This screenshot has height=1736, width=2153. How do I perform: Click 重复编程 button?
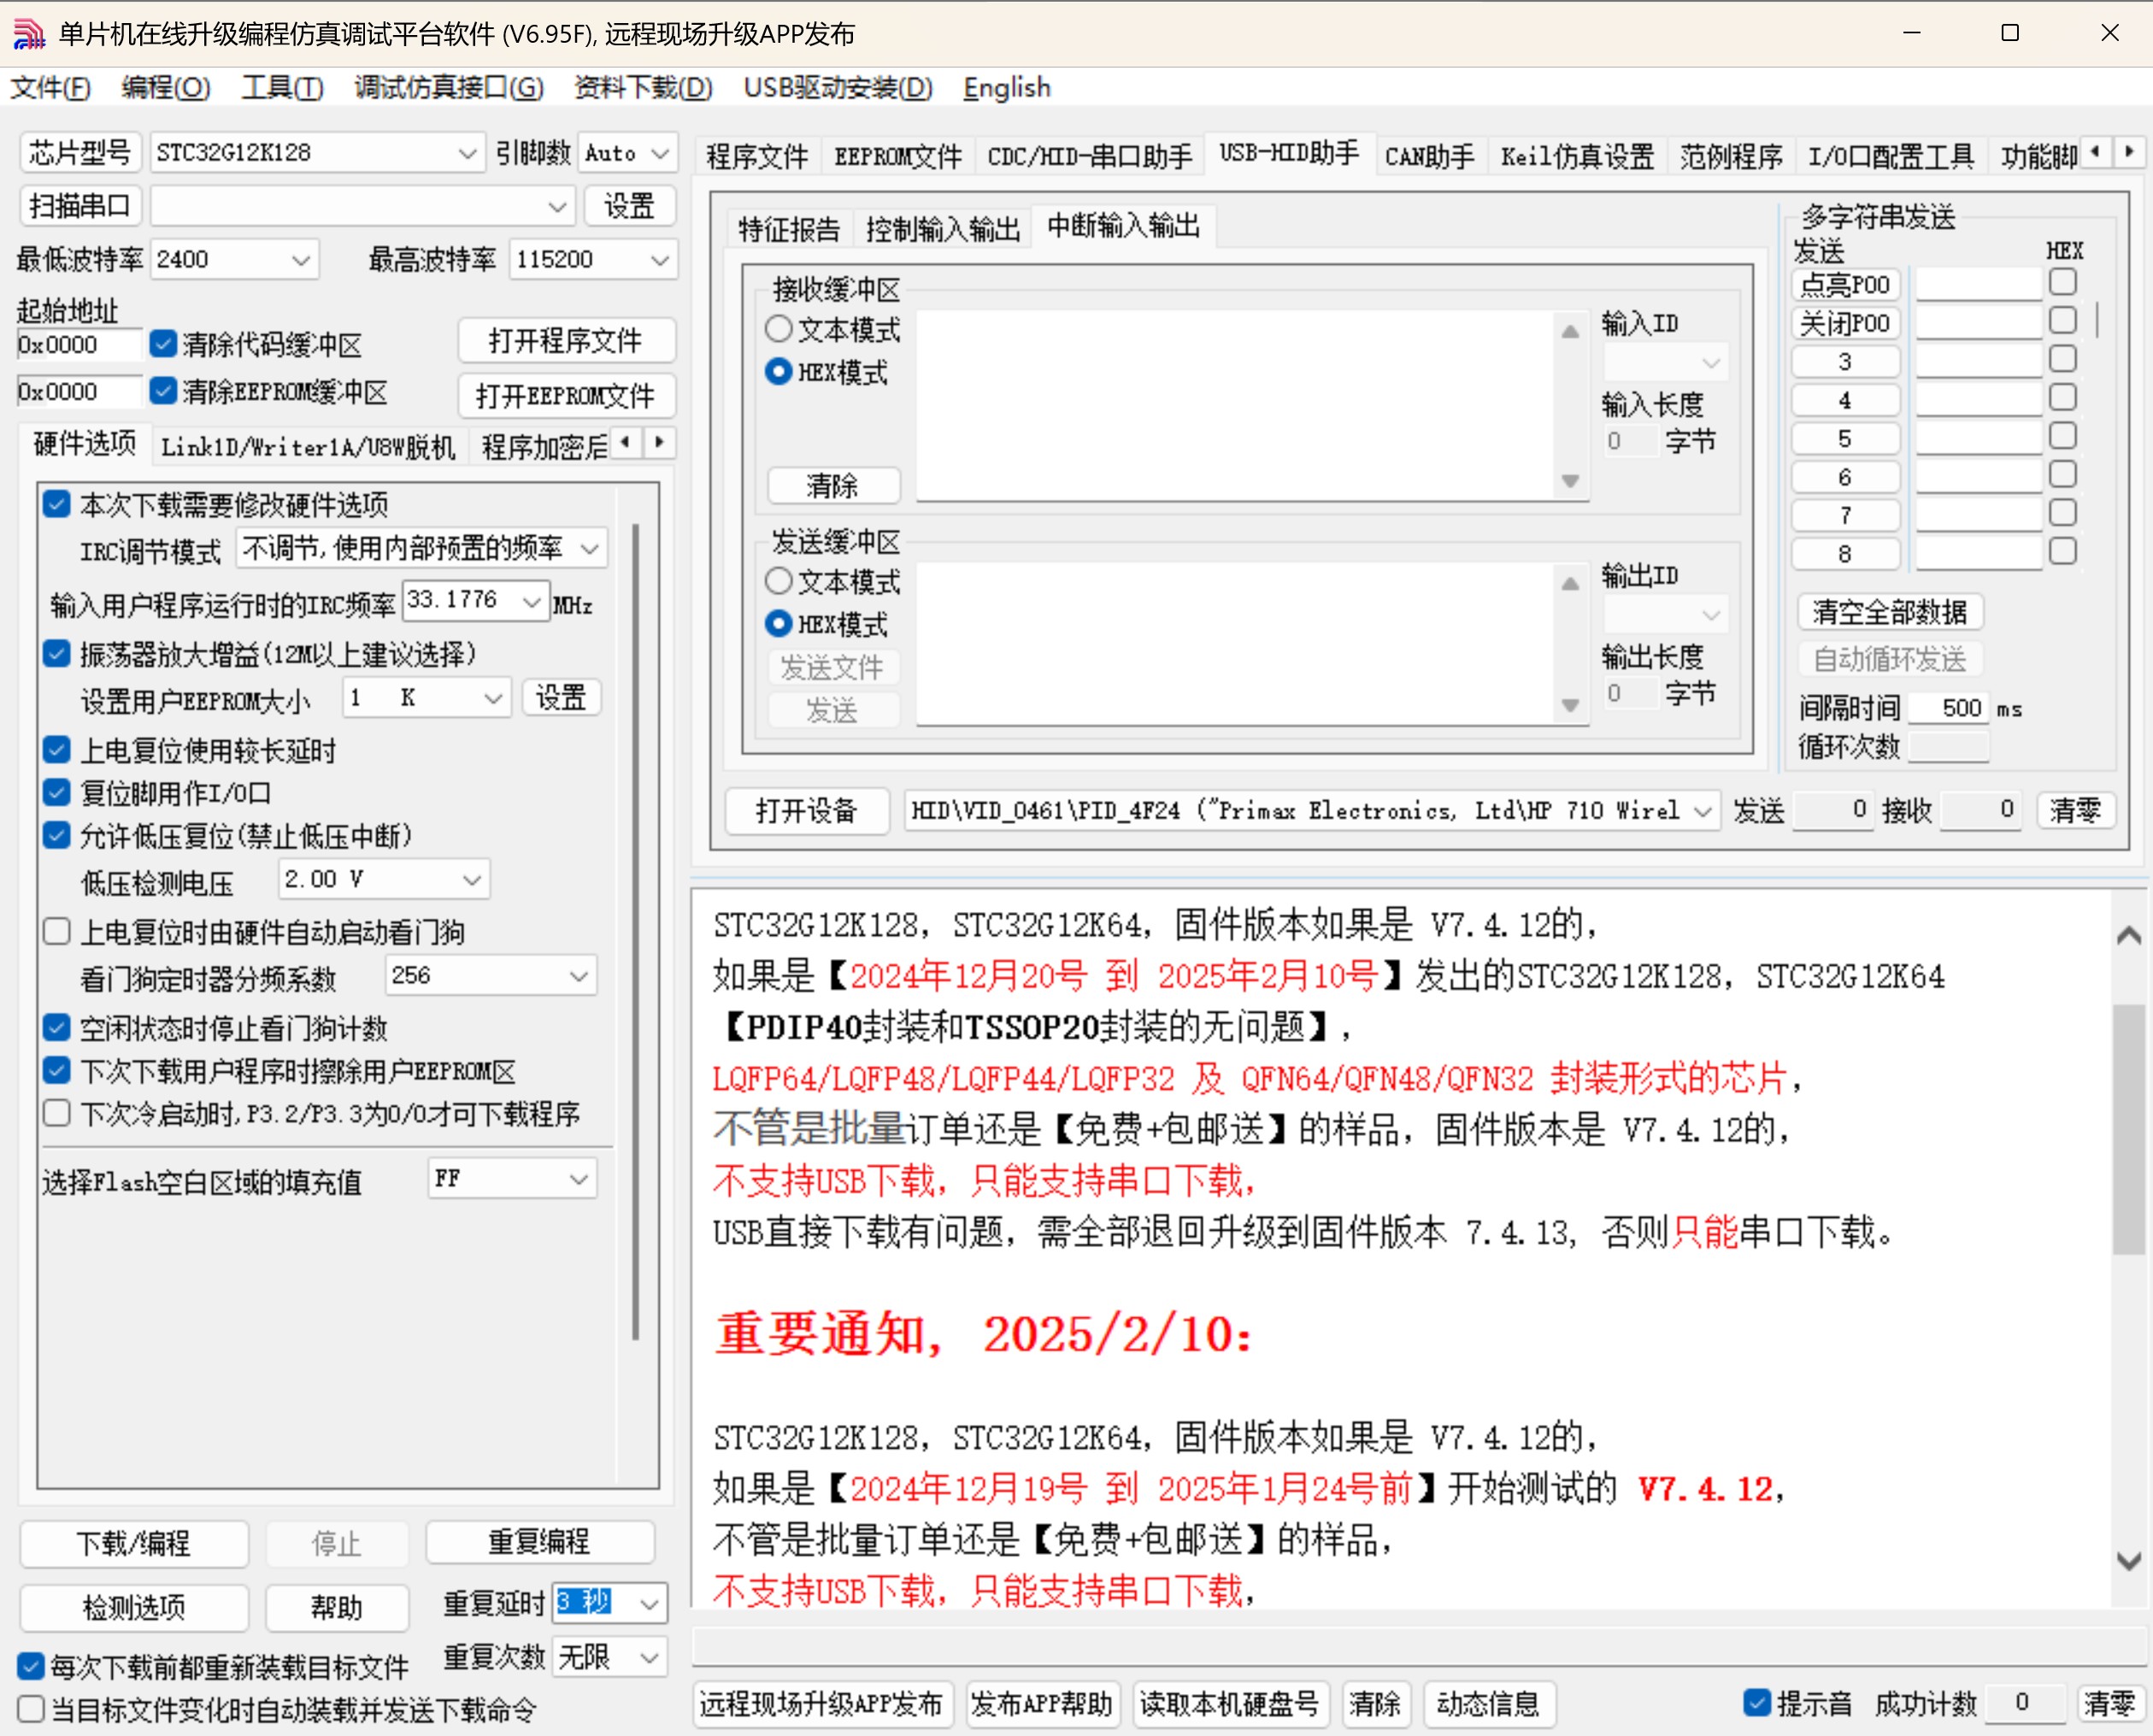540,1543
